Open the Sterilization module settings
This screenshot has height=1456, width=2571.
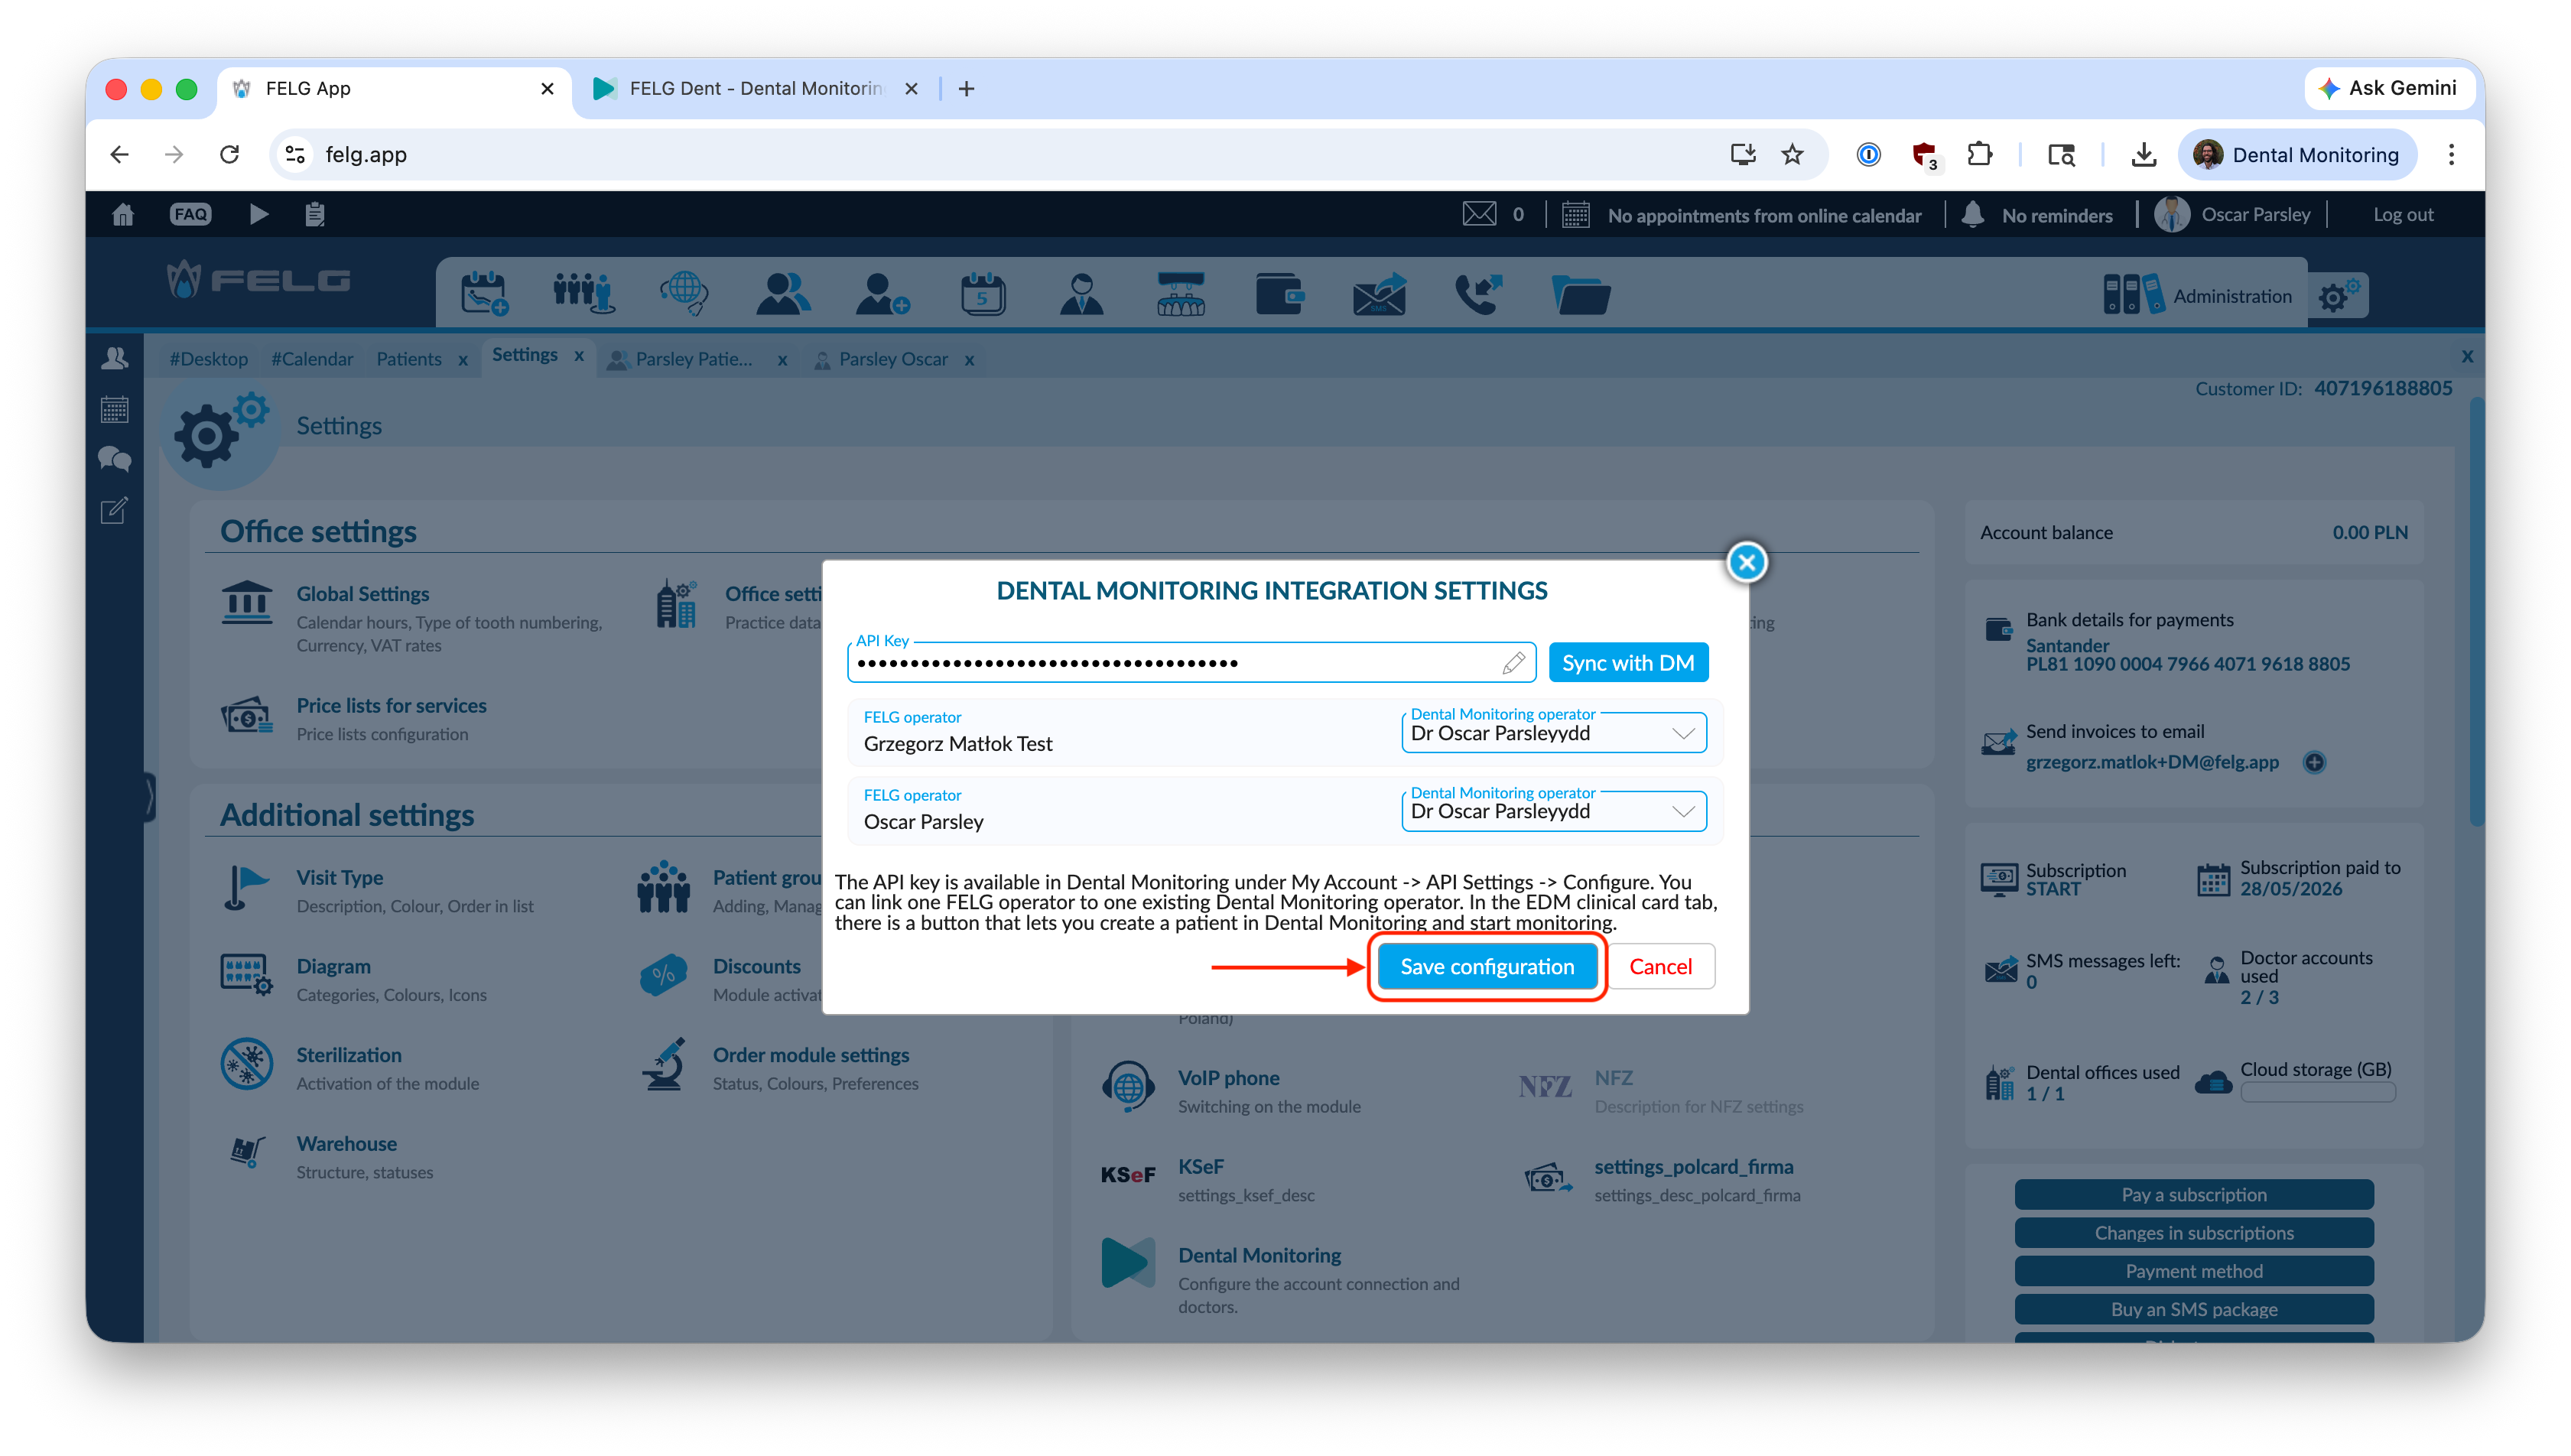click(348, 1055)
